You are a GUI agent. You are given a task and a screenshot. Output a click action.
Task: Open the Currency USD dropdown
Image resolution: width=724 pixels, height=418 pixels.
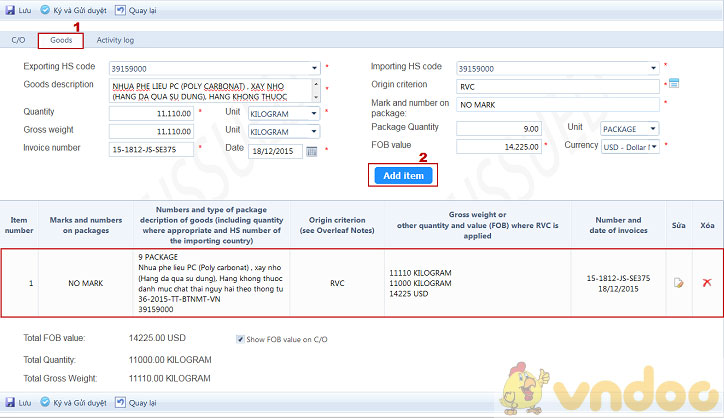coord(654,146)
